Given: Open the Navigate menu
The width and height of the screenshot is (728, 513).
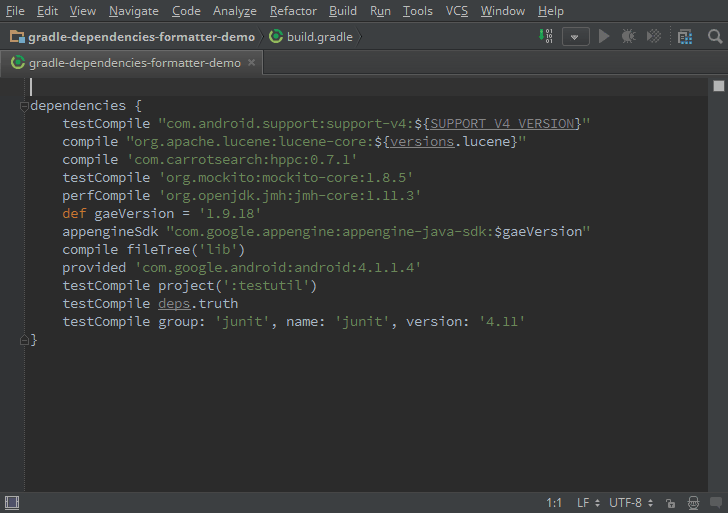Looking at the screenshot, I should click(134, 11).
